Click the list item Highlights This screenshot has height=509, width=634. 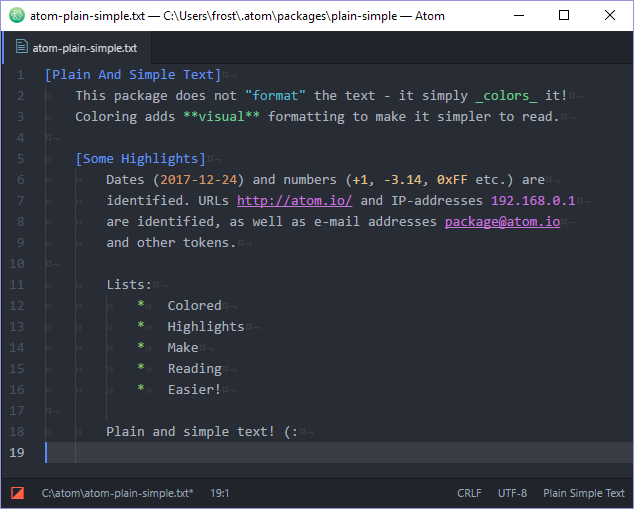click(x=206, y=327)
